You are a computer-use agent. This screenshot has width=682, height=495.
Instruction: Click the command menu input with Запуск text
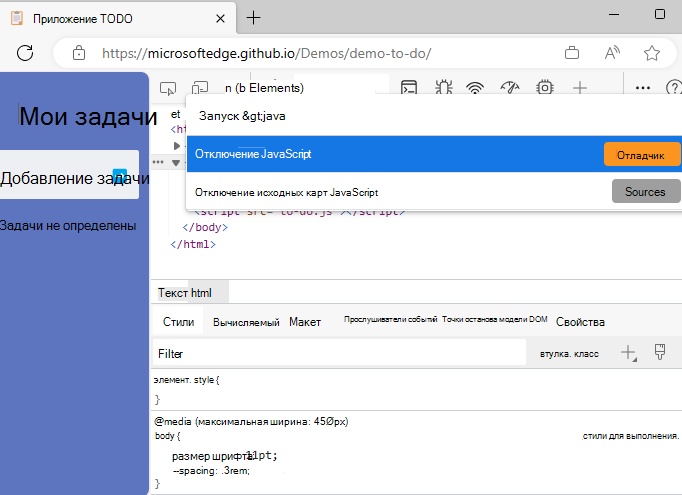point(434,116)
